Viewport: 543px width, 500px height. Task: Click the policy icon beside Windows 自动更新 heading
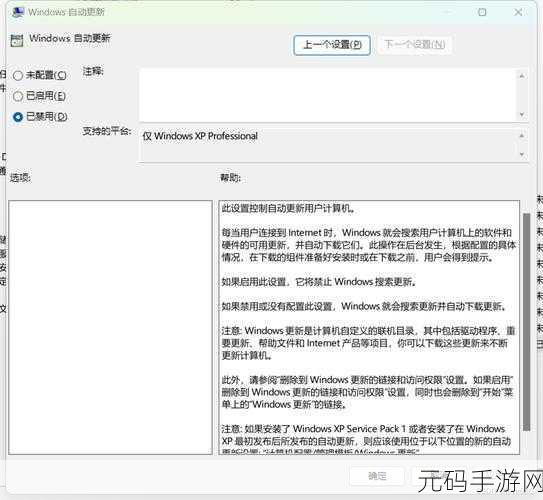tap(17, 40)
